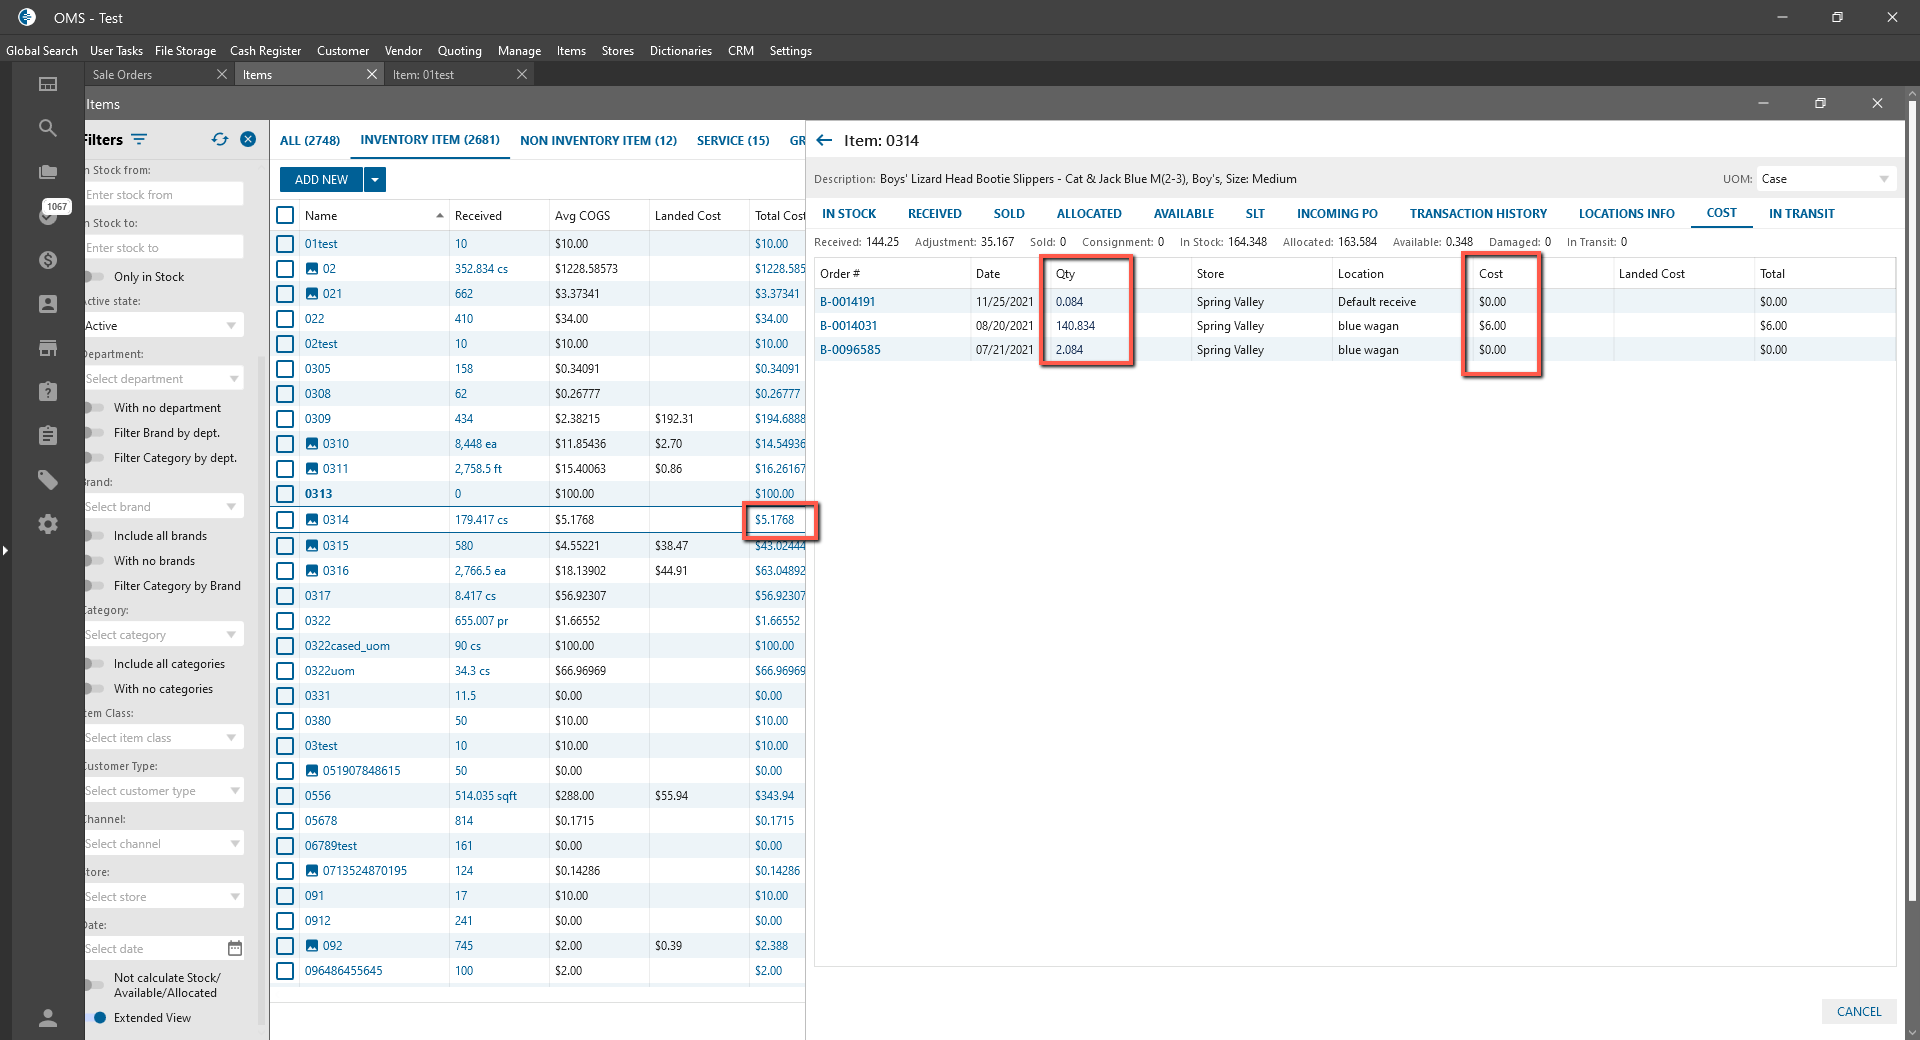
Task: Open the search icon in the left sidebar
Action: (47, 128)
